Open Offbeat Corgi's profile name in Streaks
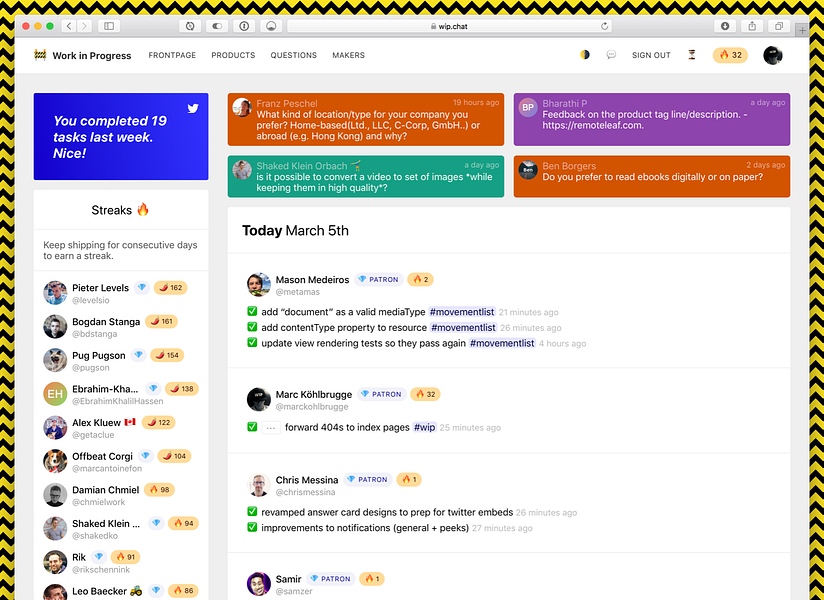Image resolution: width=824 pixels, height=600 pixels. pyautogui.click(x=102, y=456)
